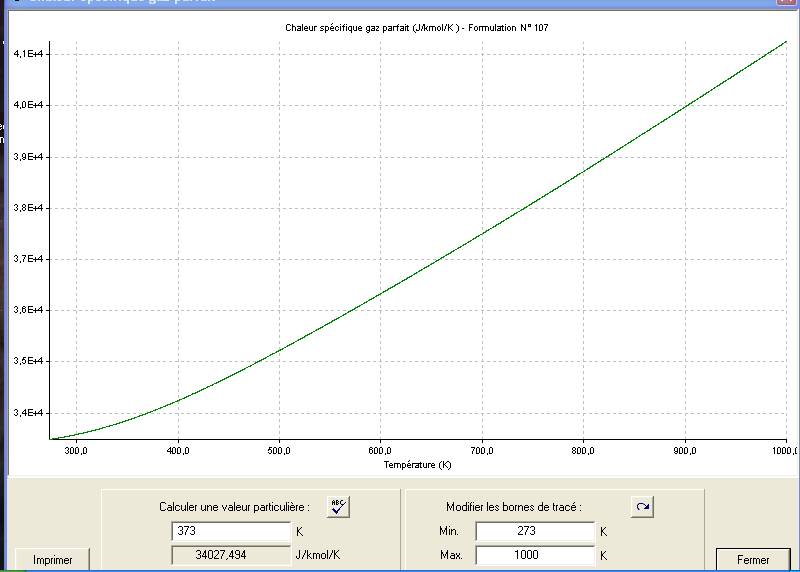Click the y-axis tick label 3,4E+4
The width and height of the screenshot is (800, 572).
point(31,412)
